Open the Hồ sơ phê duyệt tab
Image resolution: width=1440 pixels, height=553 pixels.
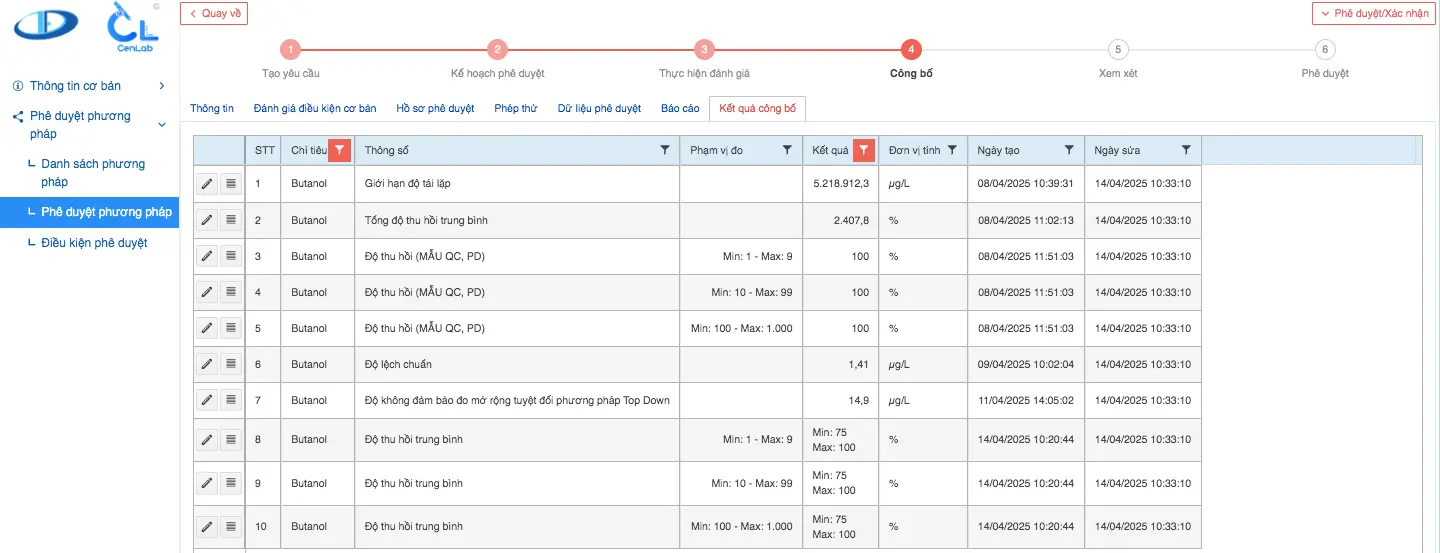tap(435, 108)
